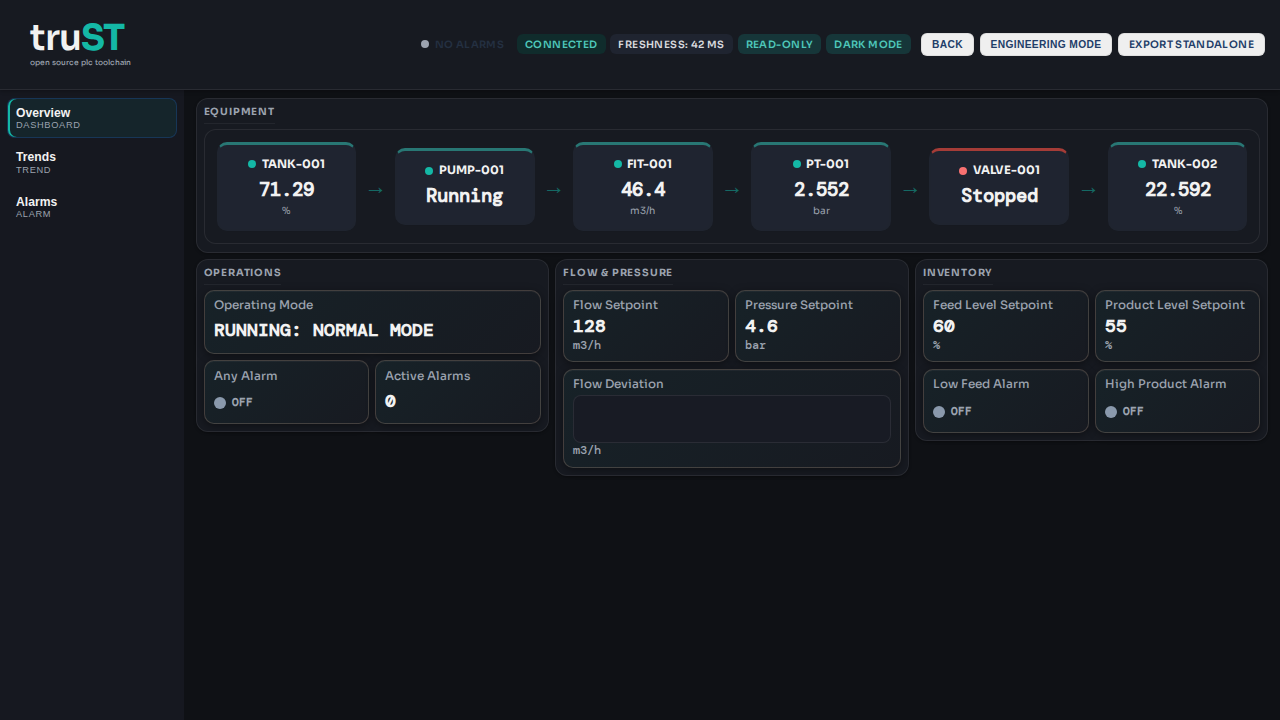Select the TANK-001 equipment card

(x=286, y=187)
